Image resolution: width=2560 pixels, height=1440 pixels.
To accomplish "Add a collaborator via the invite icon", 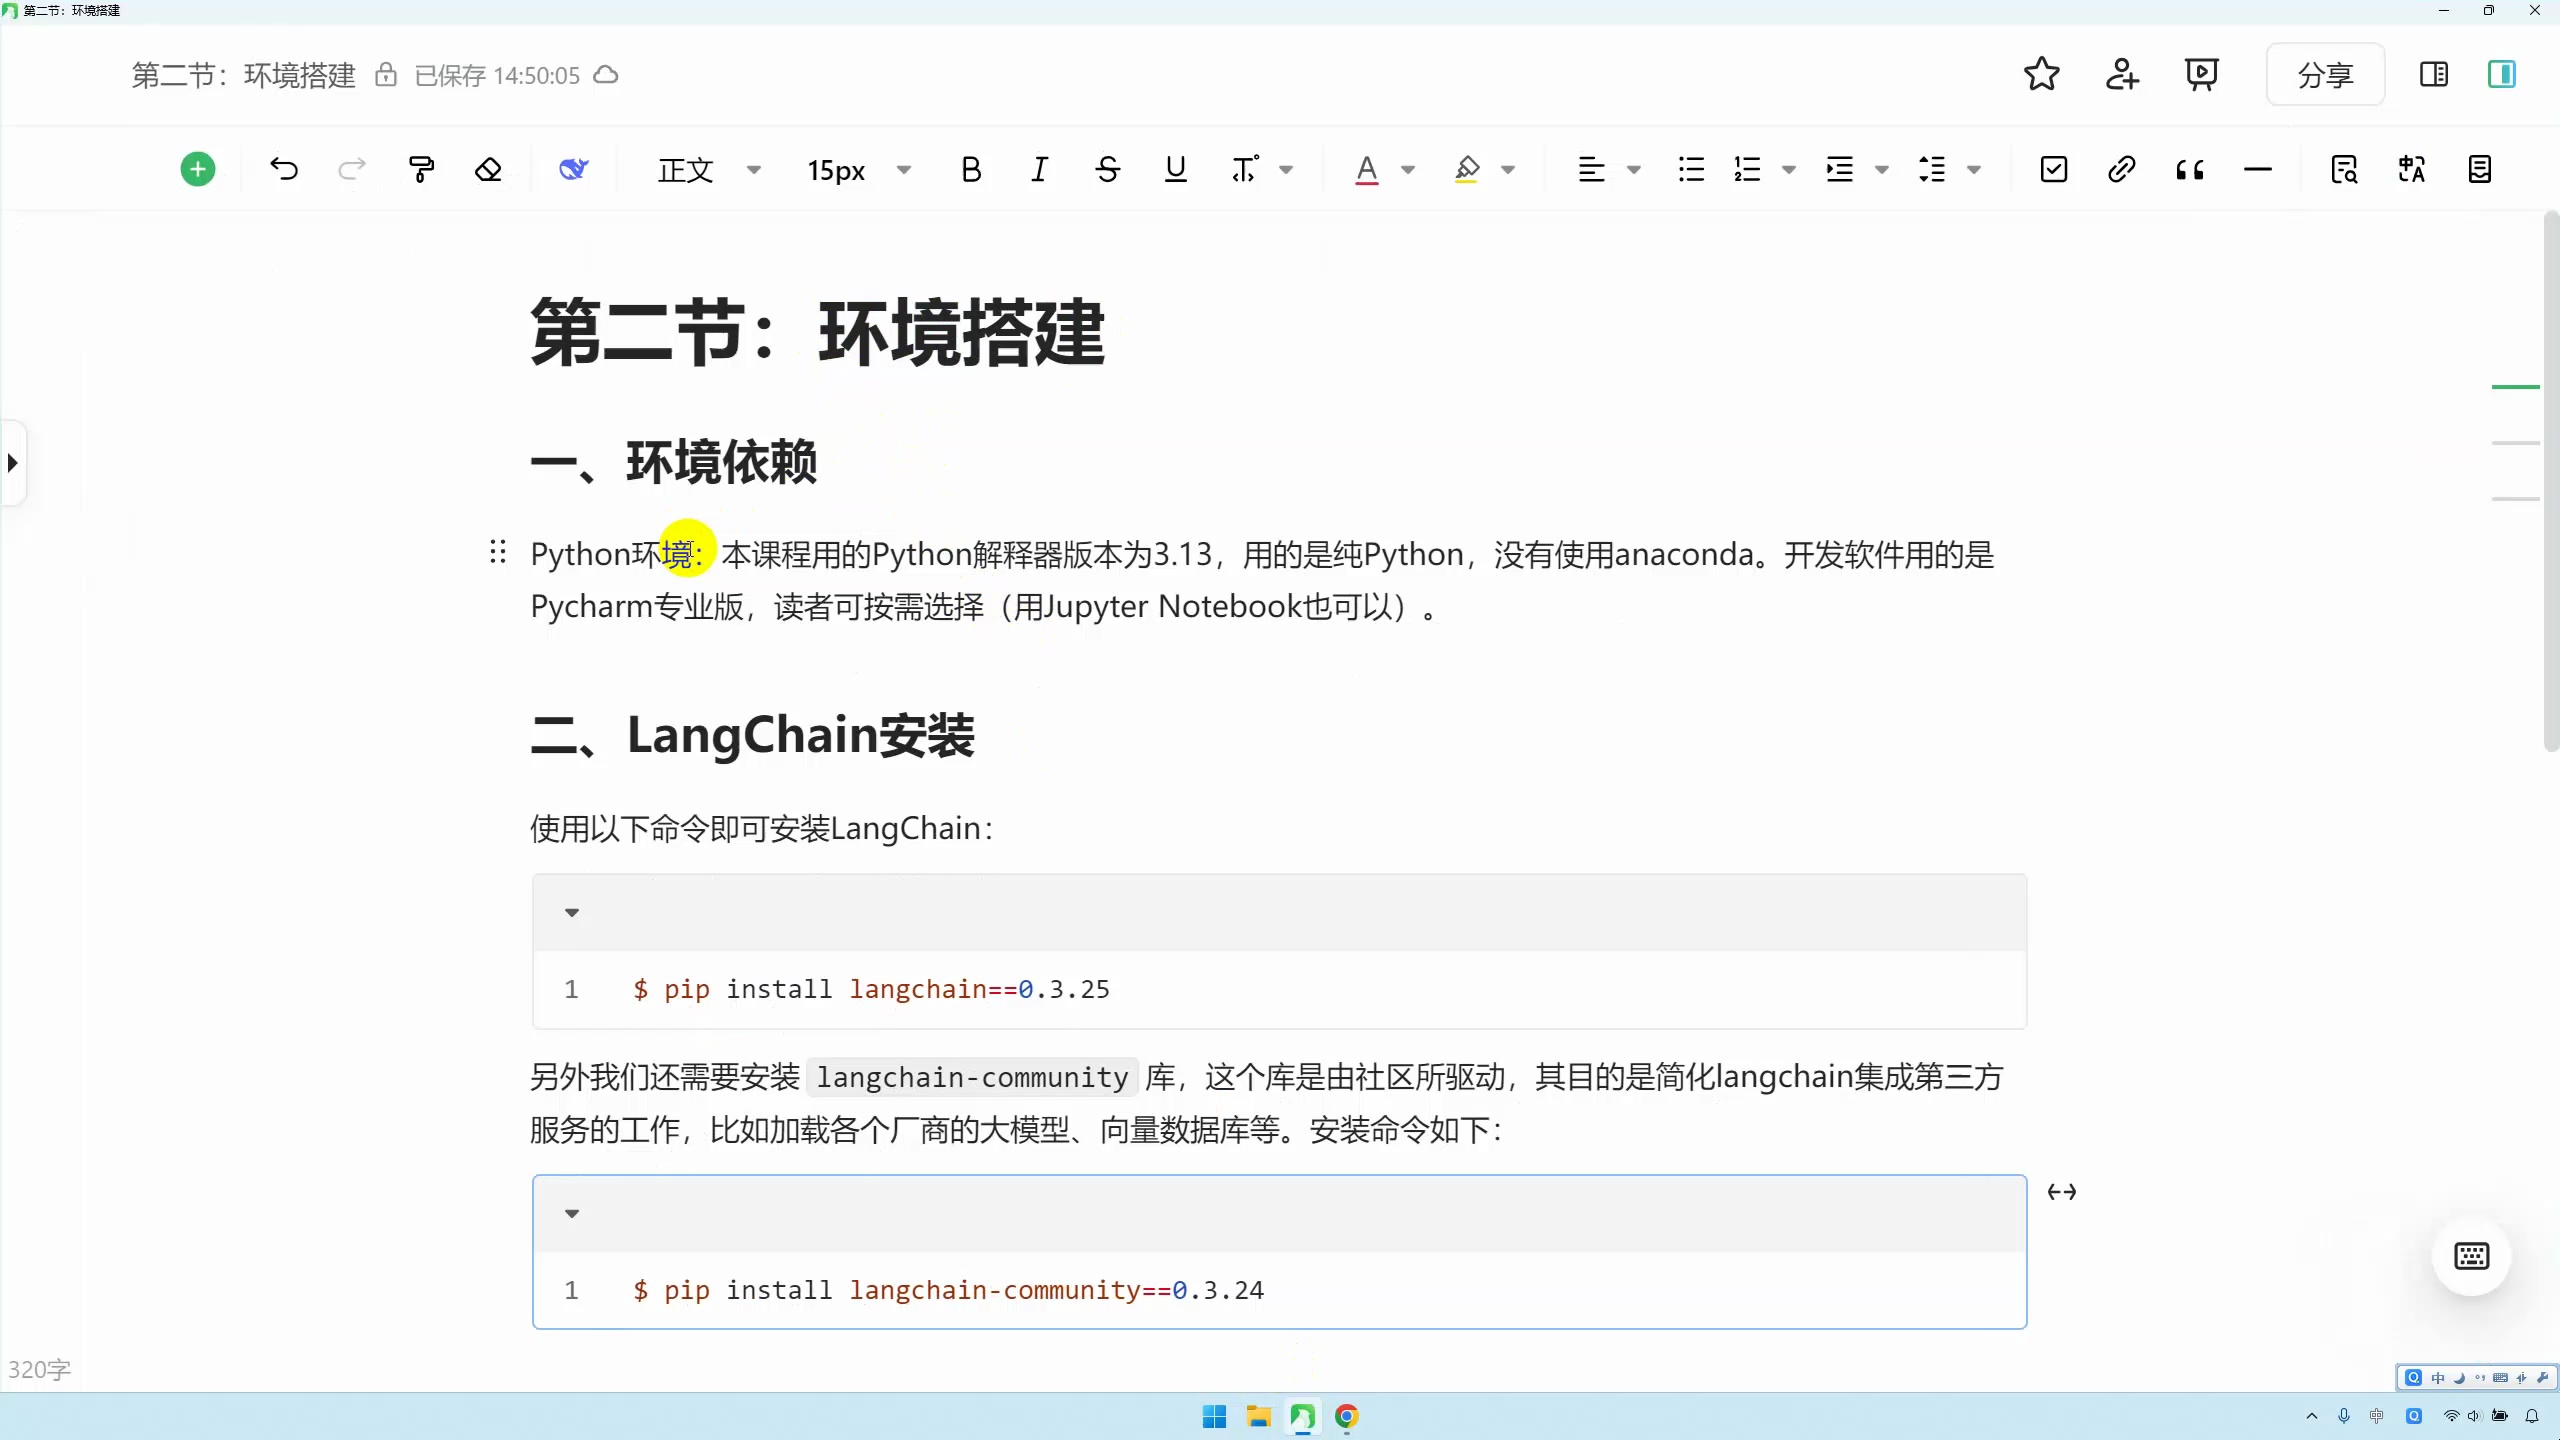I will 2121,74.
